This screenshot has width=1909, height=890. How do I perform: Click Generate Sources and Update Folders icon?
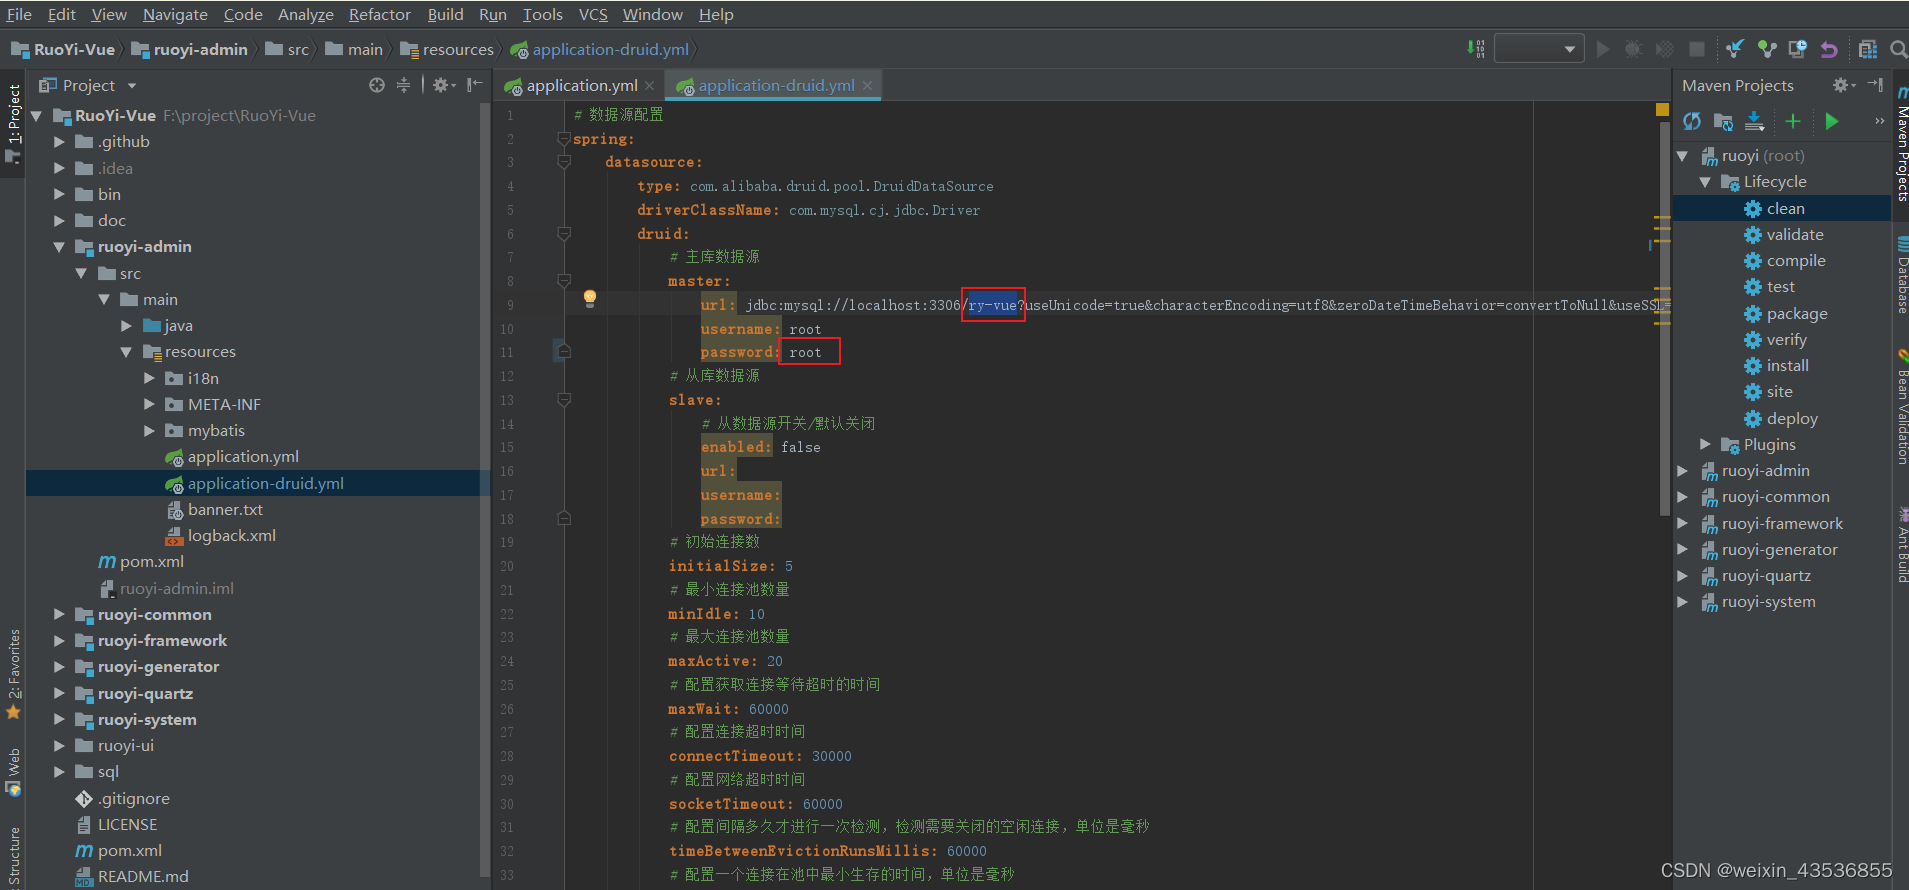coord(1723,121)
